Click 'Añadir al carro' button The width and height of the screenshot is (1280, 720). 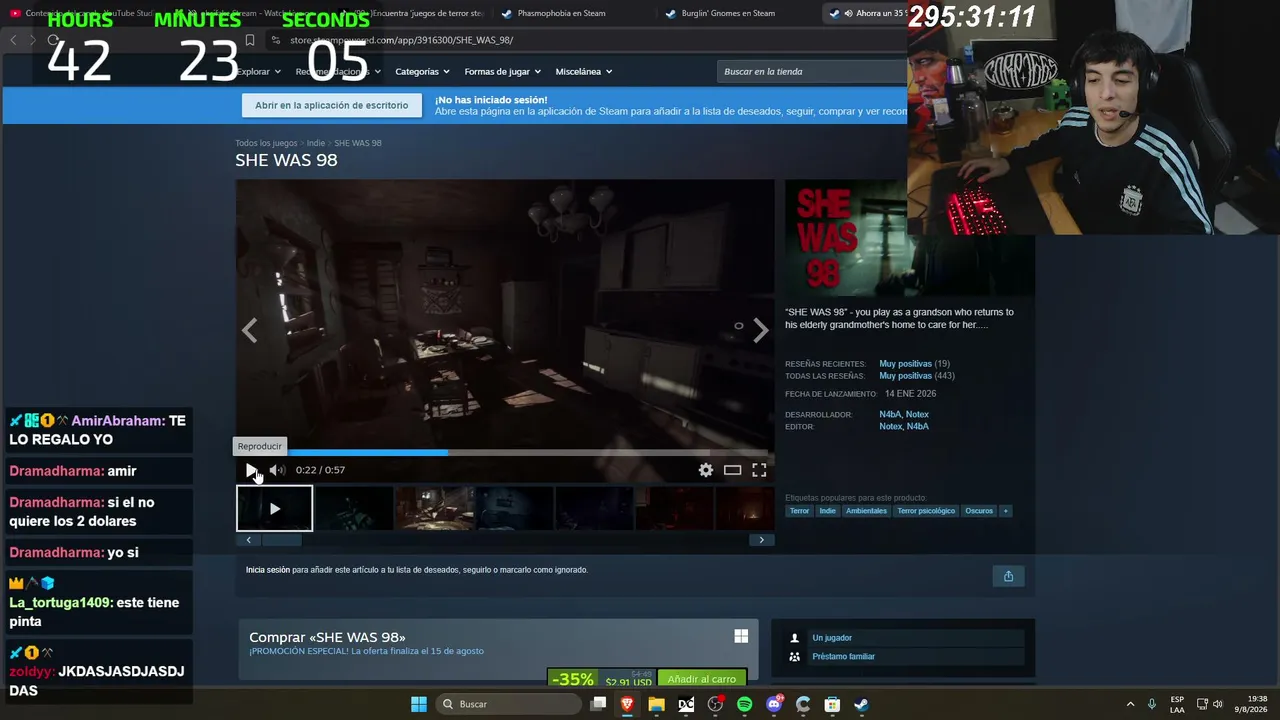point(701,679)
